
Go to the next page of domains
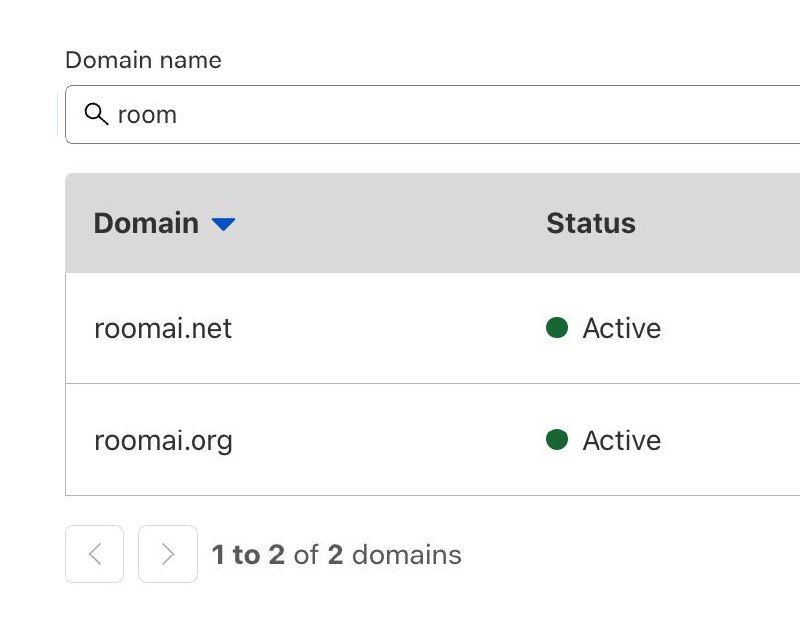point(168,554)
